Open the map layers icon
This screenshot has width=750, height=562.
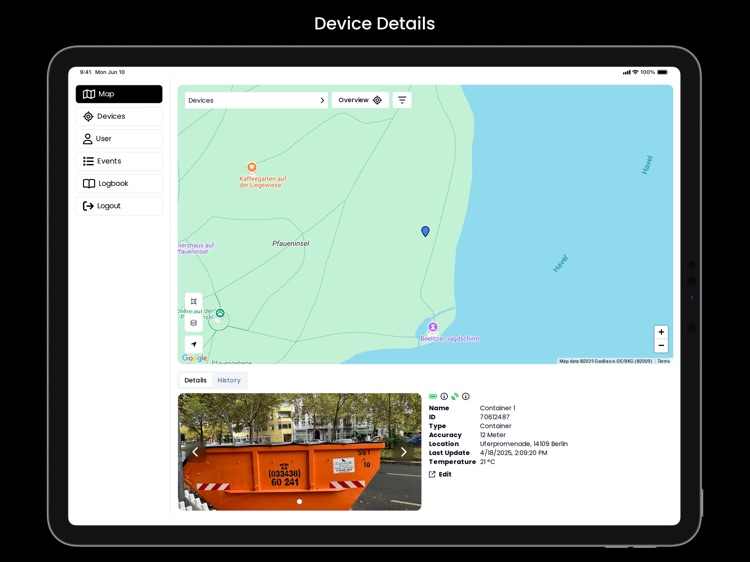click(194, 323)
